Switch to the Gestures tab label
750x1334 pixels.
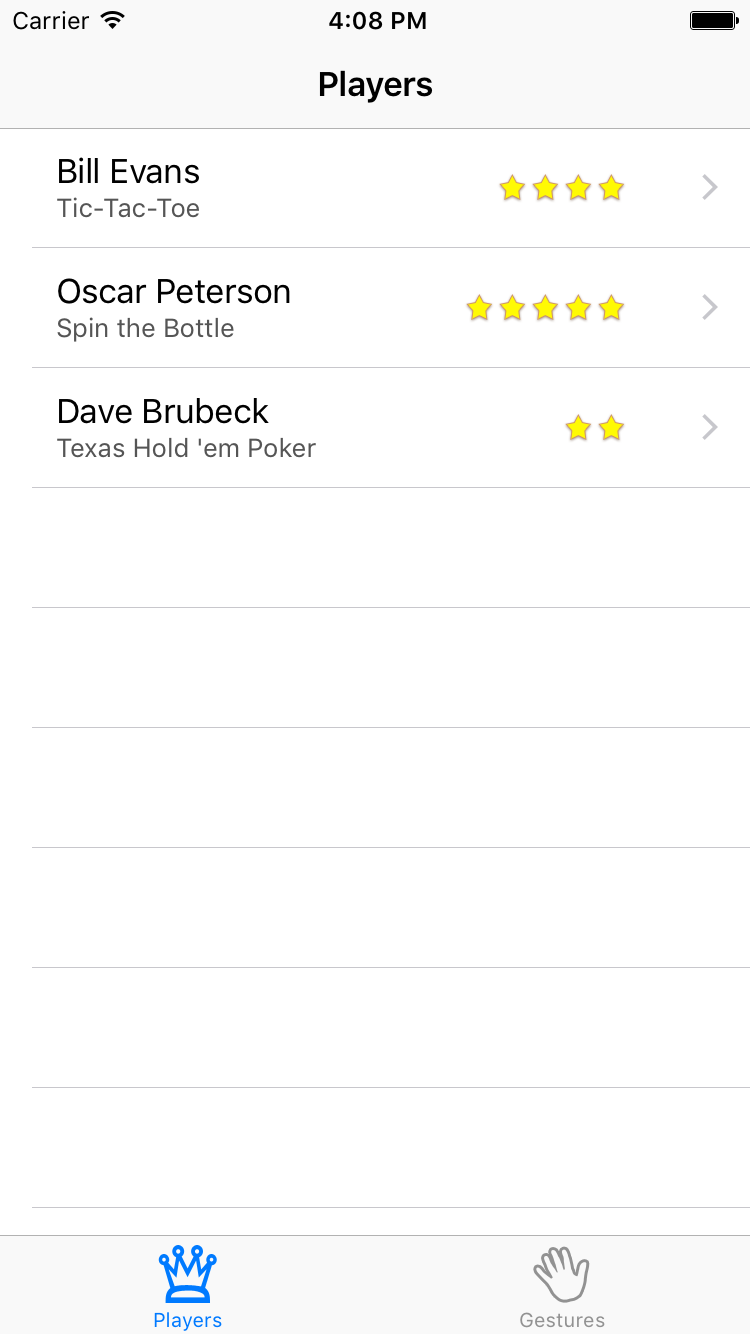562,1320
